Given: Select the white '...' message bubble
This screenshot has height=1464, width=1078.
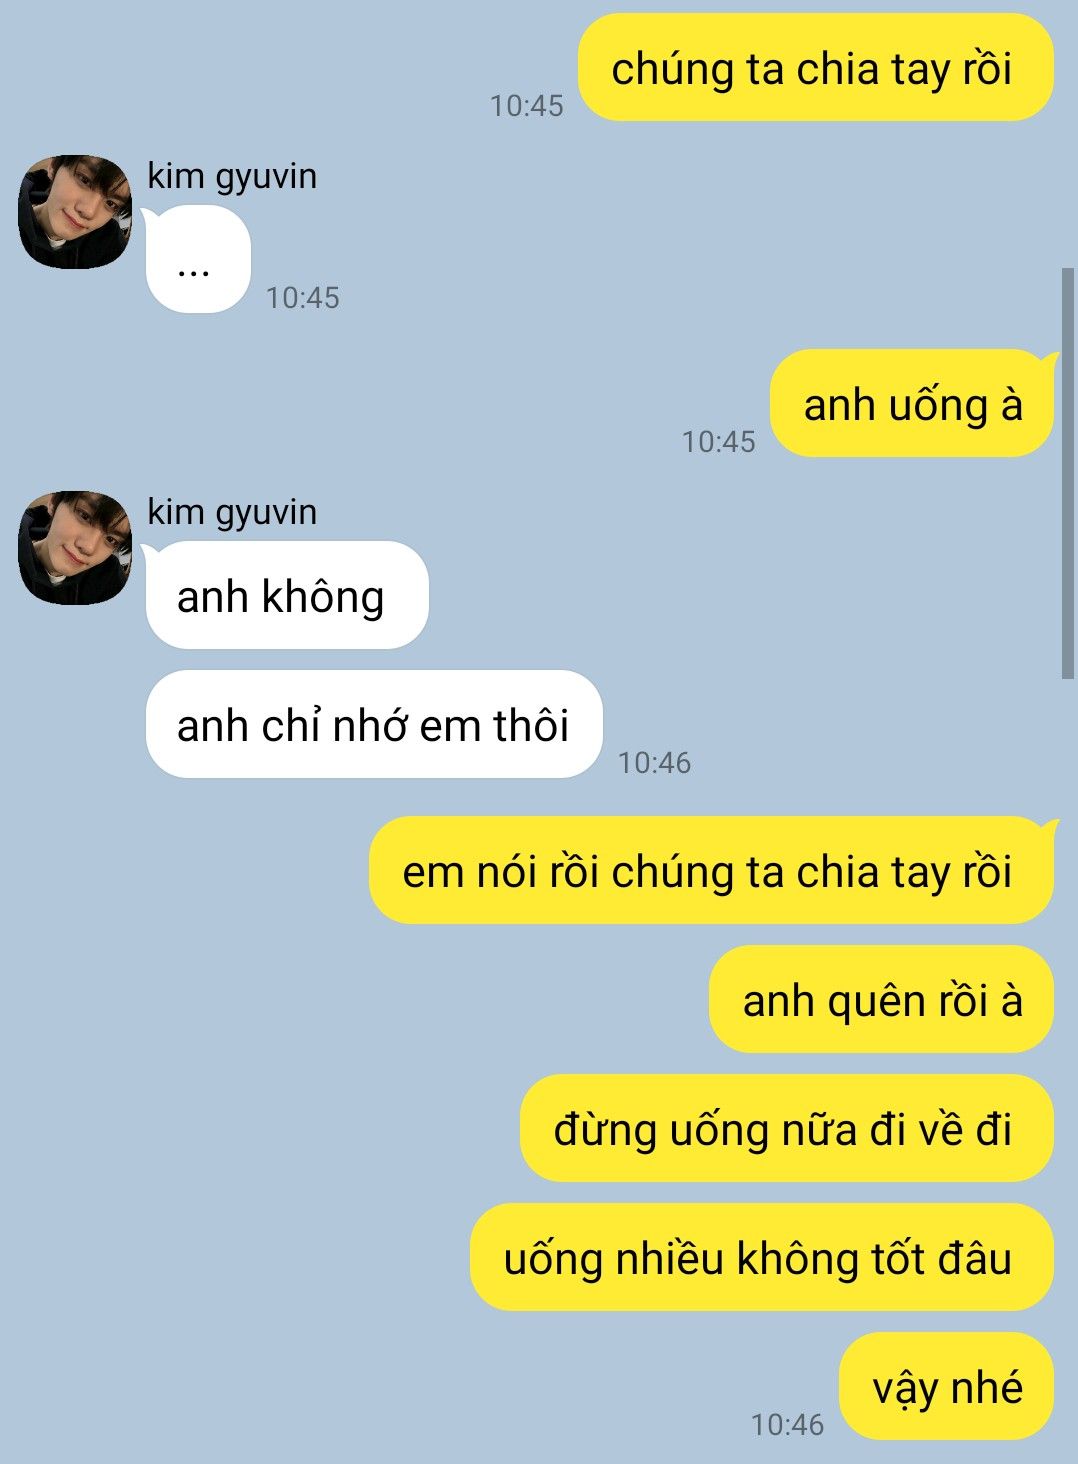Looking at the screenshot, I should point(198,259).
